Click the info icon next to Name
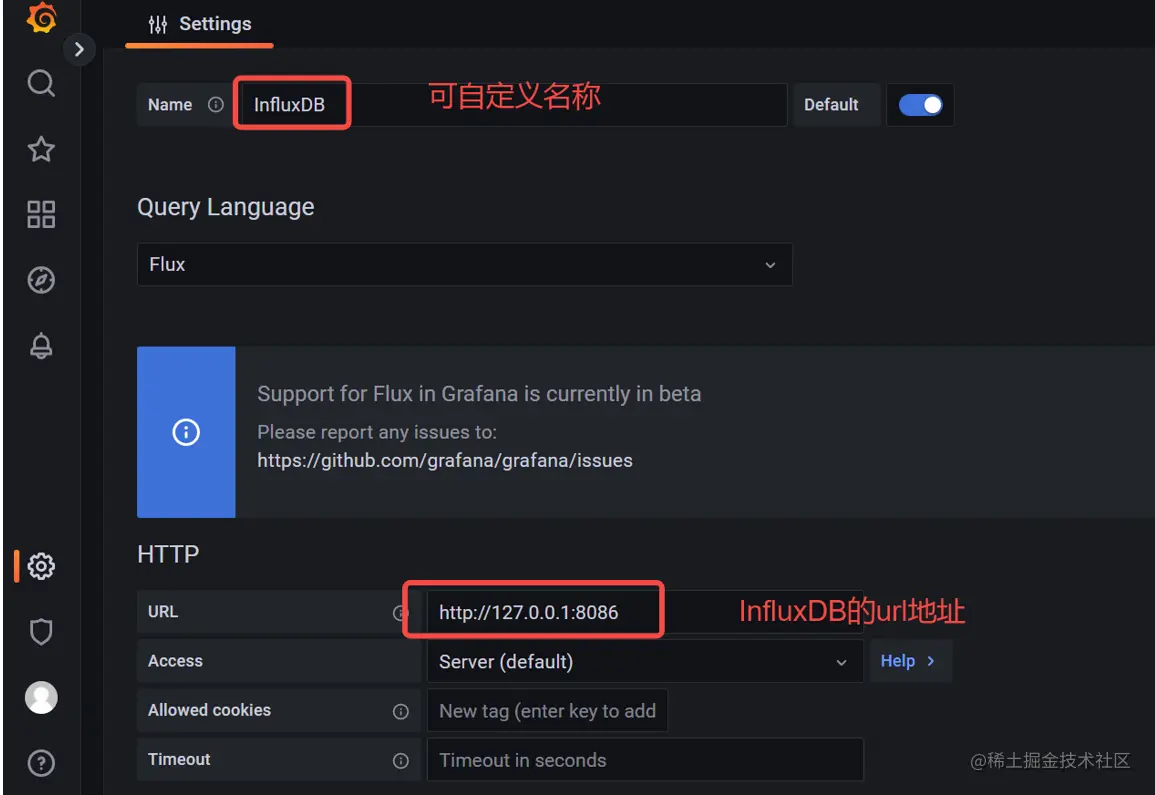 coord(215,105)
